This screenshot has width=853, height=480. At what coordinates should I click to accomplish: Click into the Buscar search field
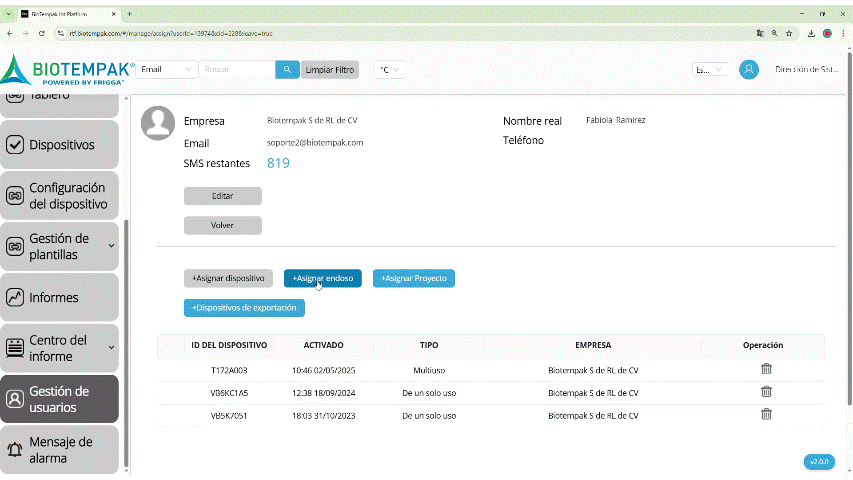click(x=236, y=70)
